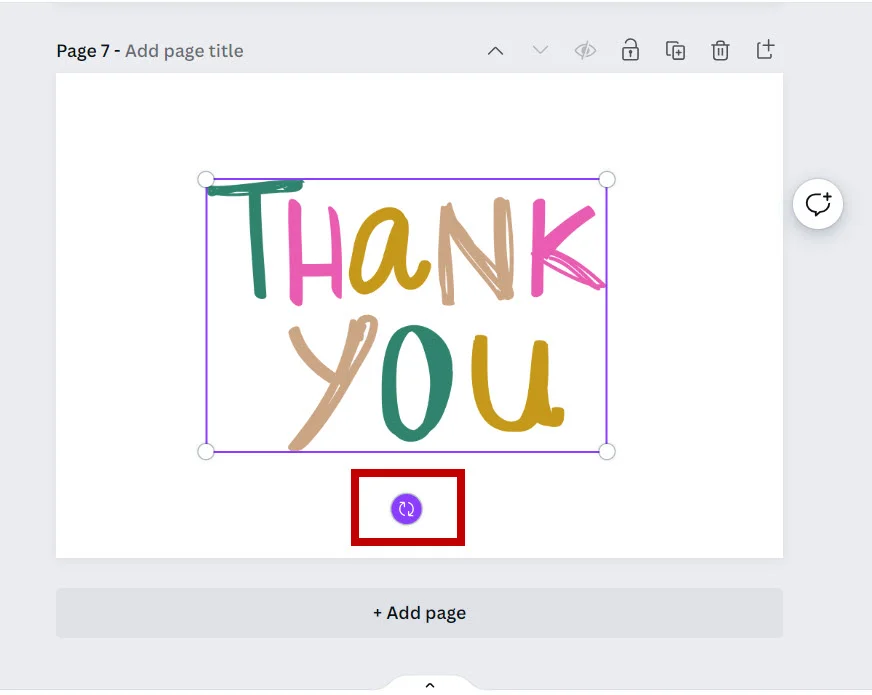Viewport: 872px width, 695px height.
Task: Click the Add page title field
Action: click(x=184, y=51)
